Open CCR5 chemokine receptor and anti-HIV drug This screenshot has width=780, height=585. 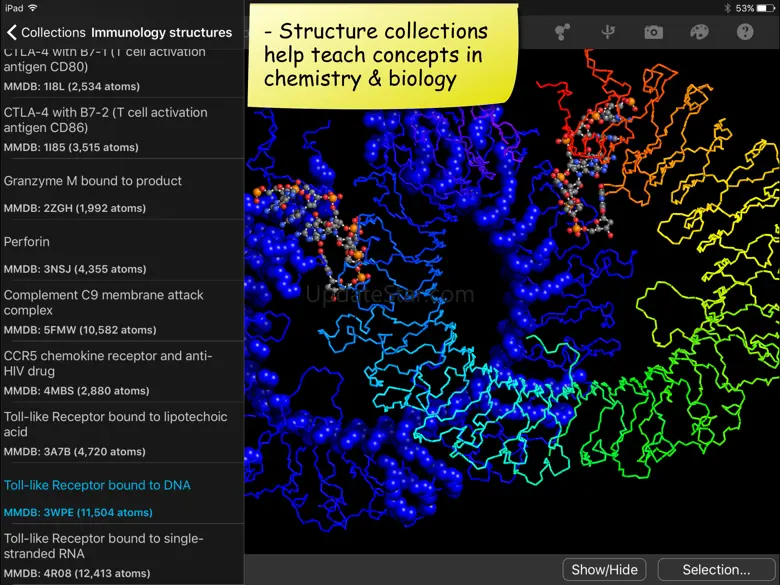click(122, 372)
